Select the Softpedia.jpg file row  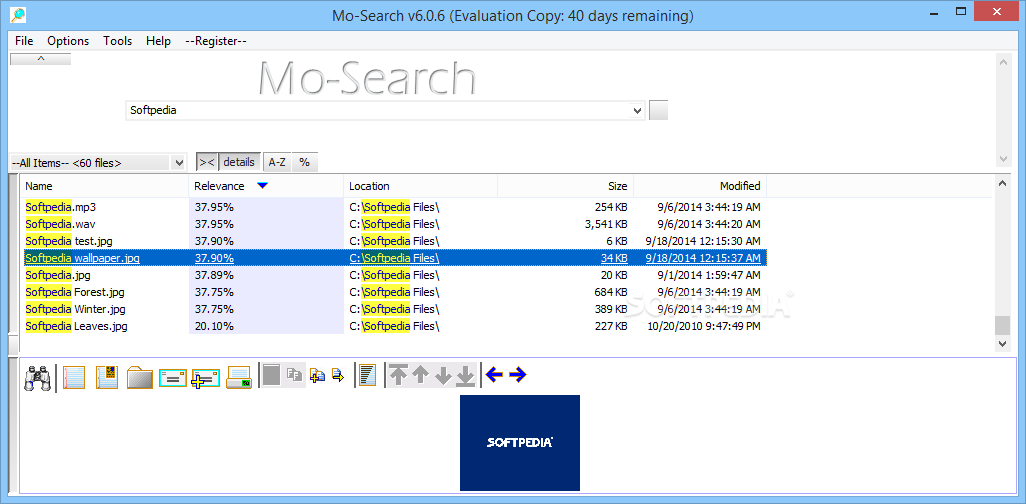[393, 275]
